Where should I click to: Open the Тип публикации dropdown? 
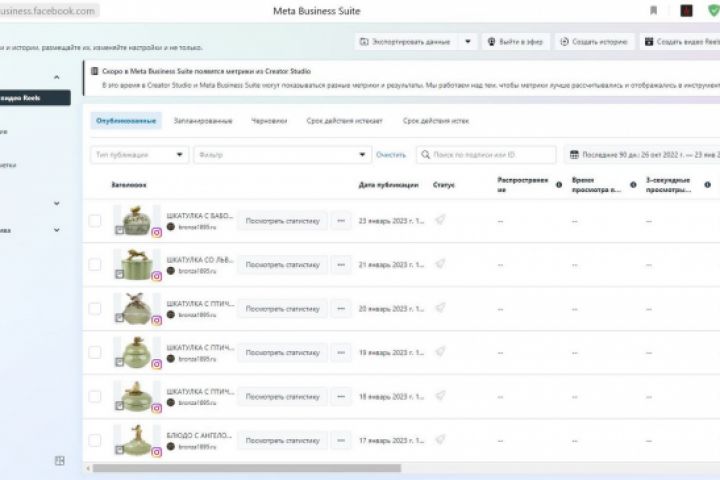click(140, 155)
